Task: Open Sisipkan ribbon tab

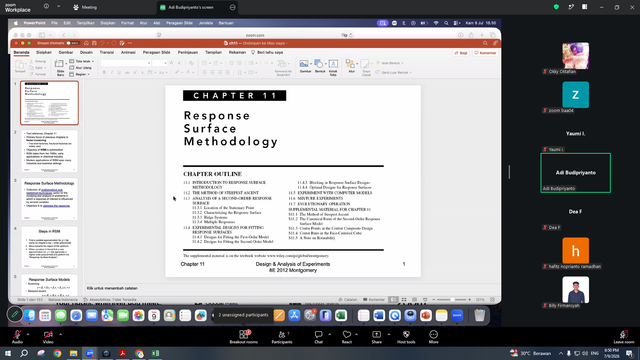Action: click(44, 52)
